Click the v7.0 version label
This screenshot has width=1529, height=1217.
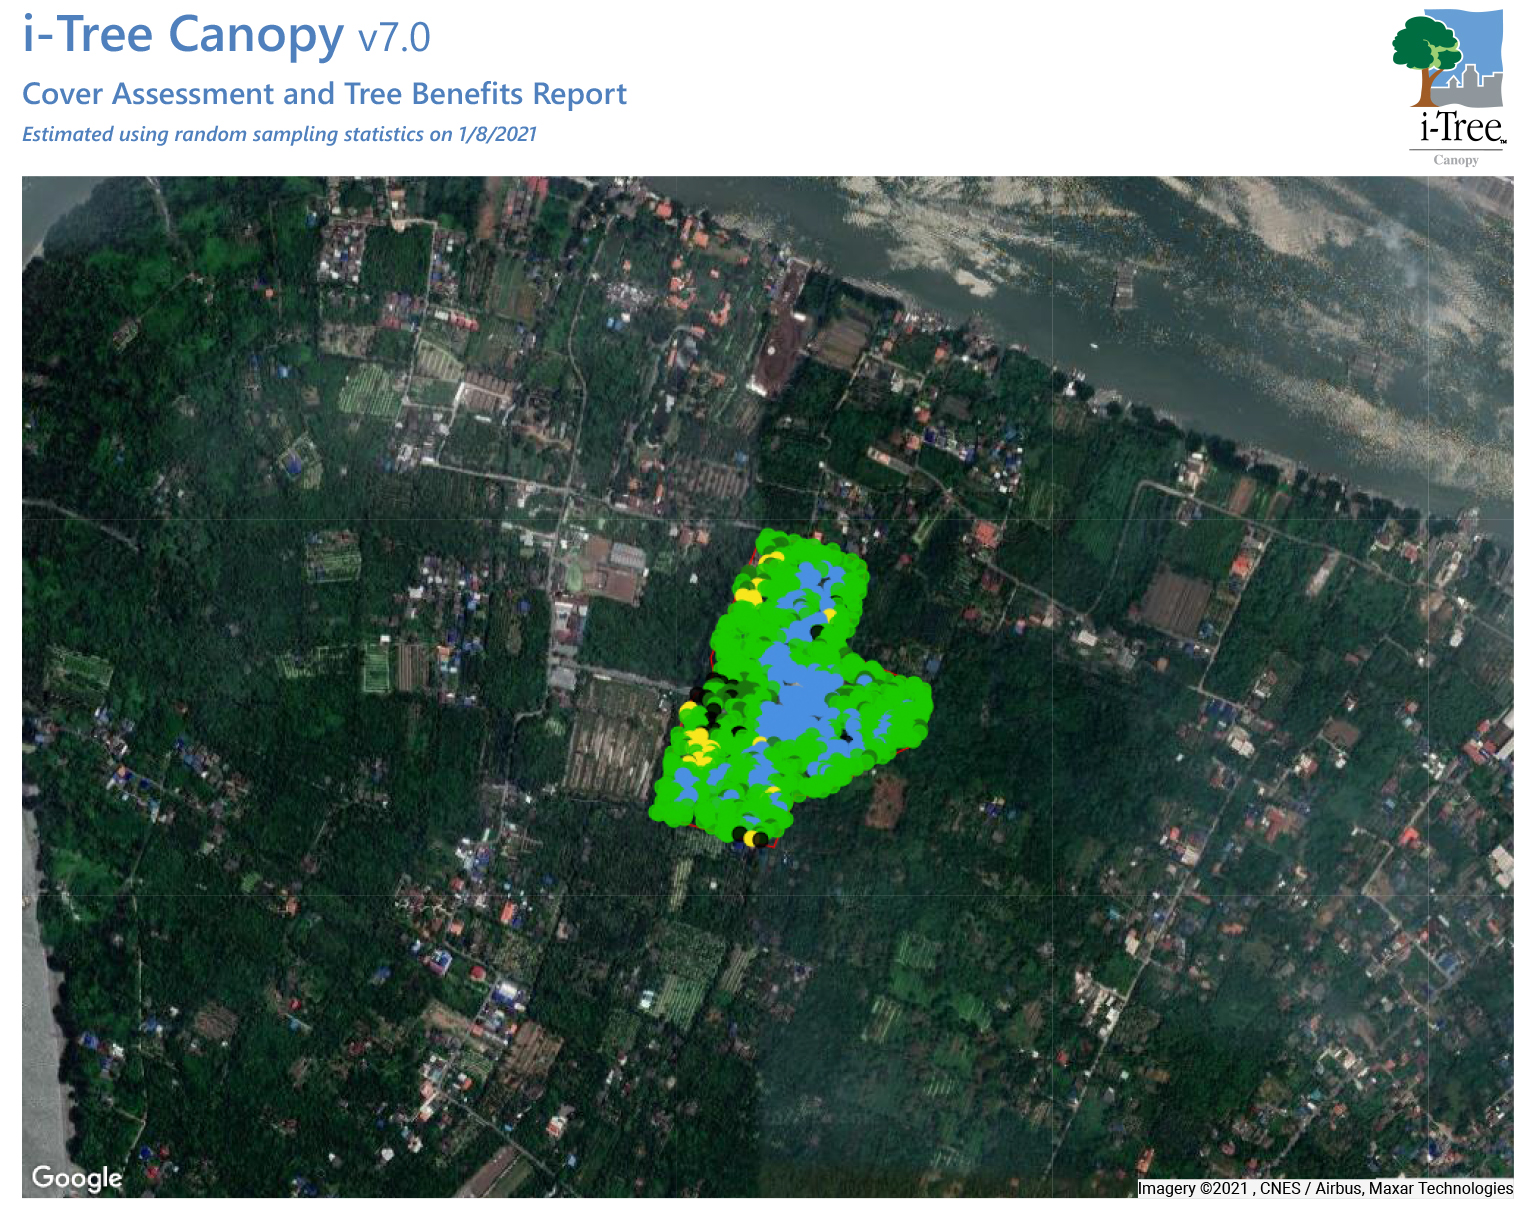click(x=394, y=38)
